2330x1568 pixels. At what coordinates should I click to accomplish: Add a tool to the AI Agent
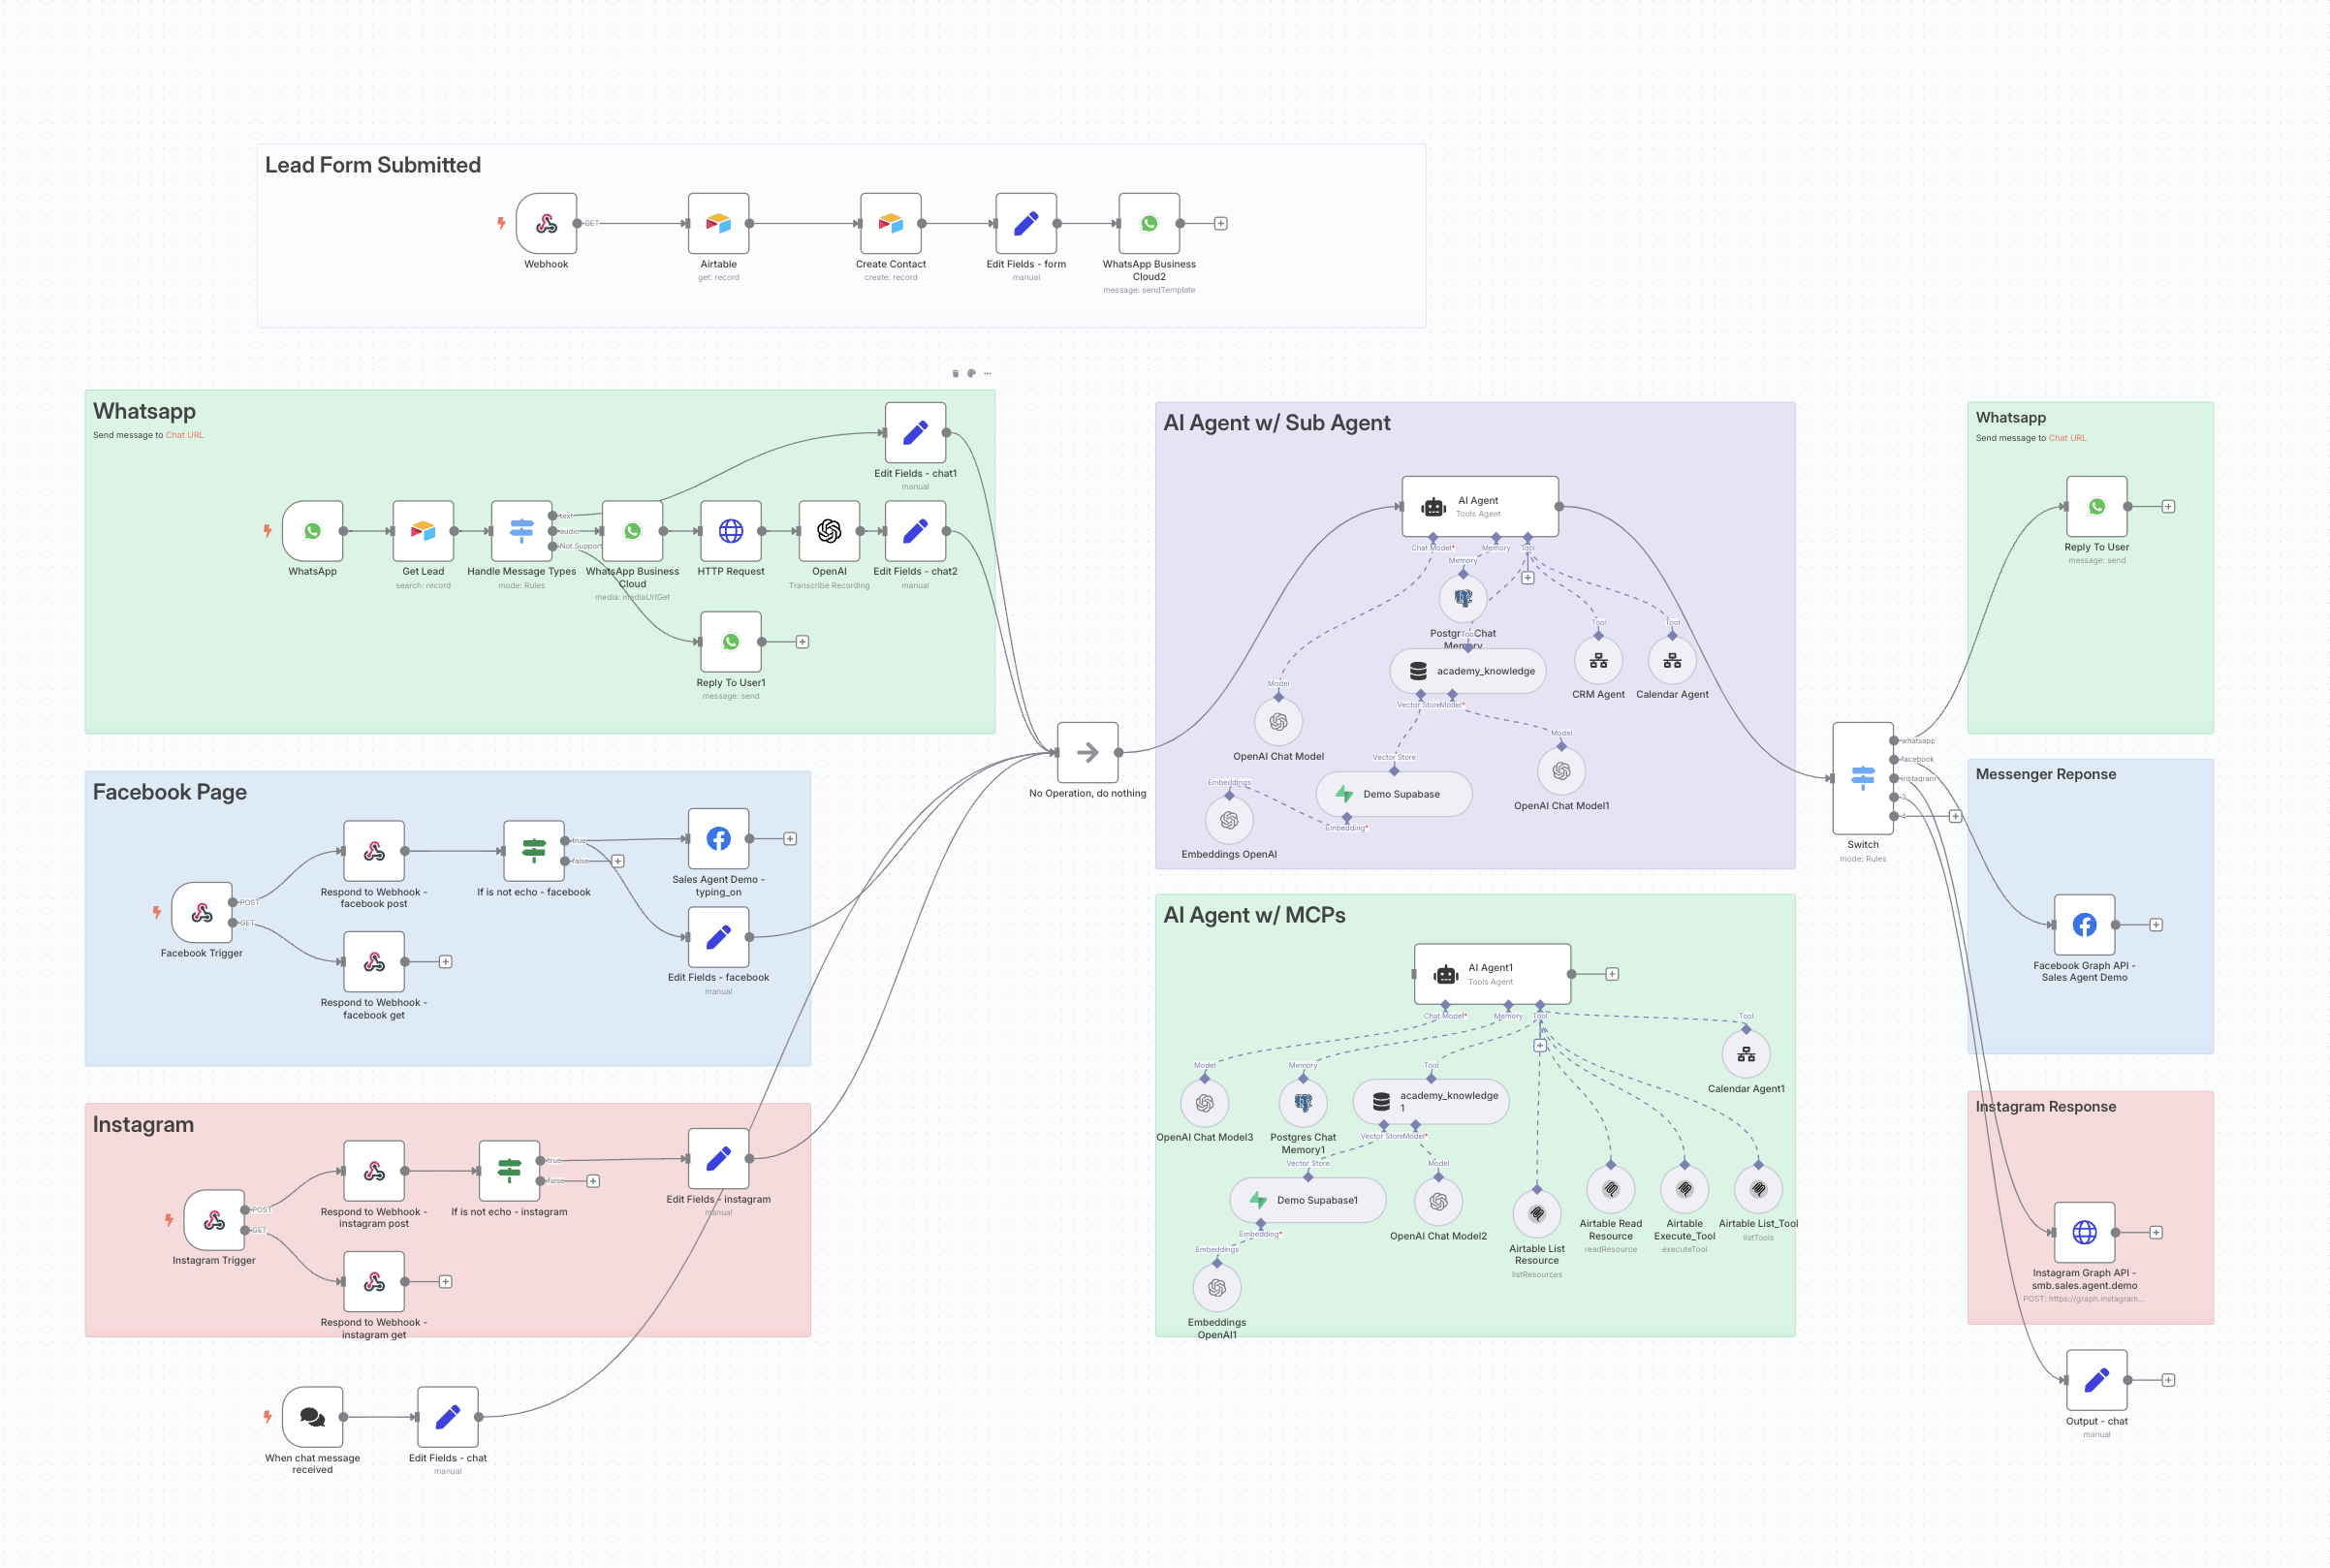coord(1528,578)
